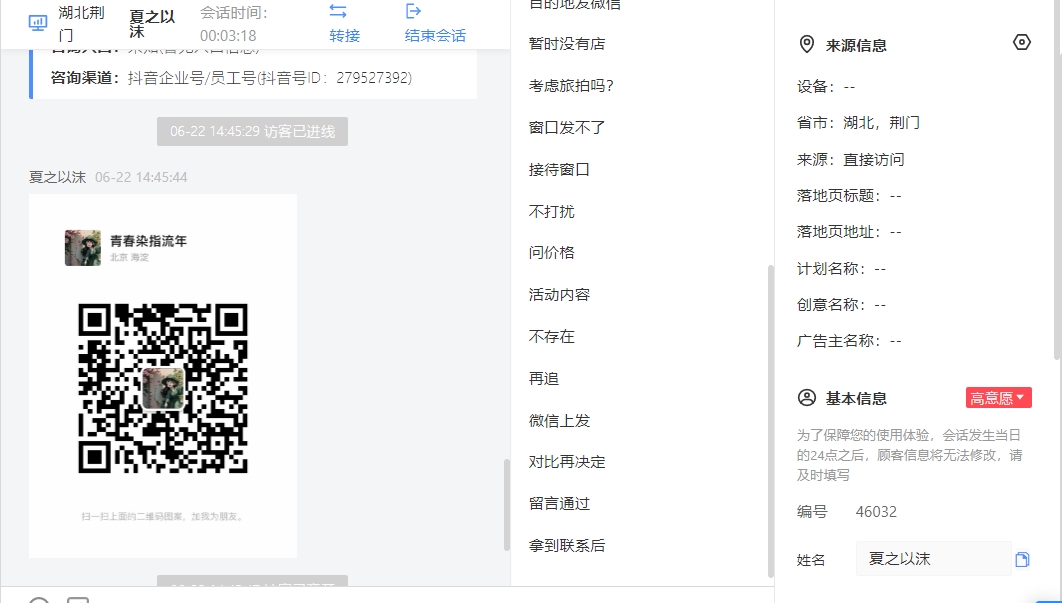Click the 转接 transfer button
This screenshot has width=1062, height=603.
(x=345, y=35)
